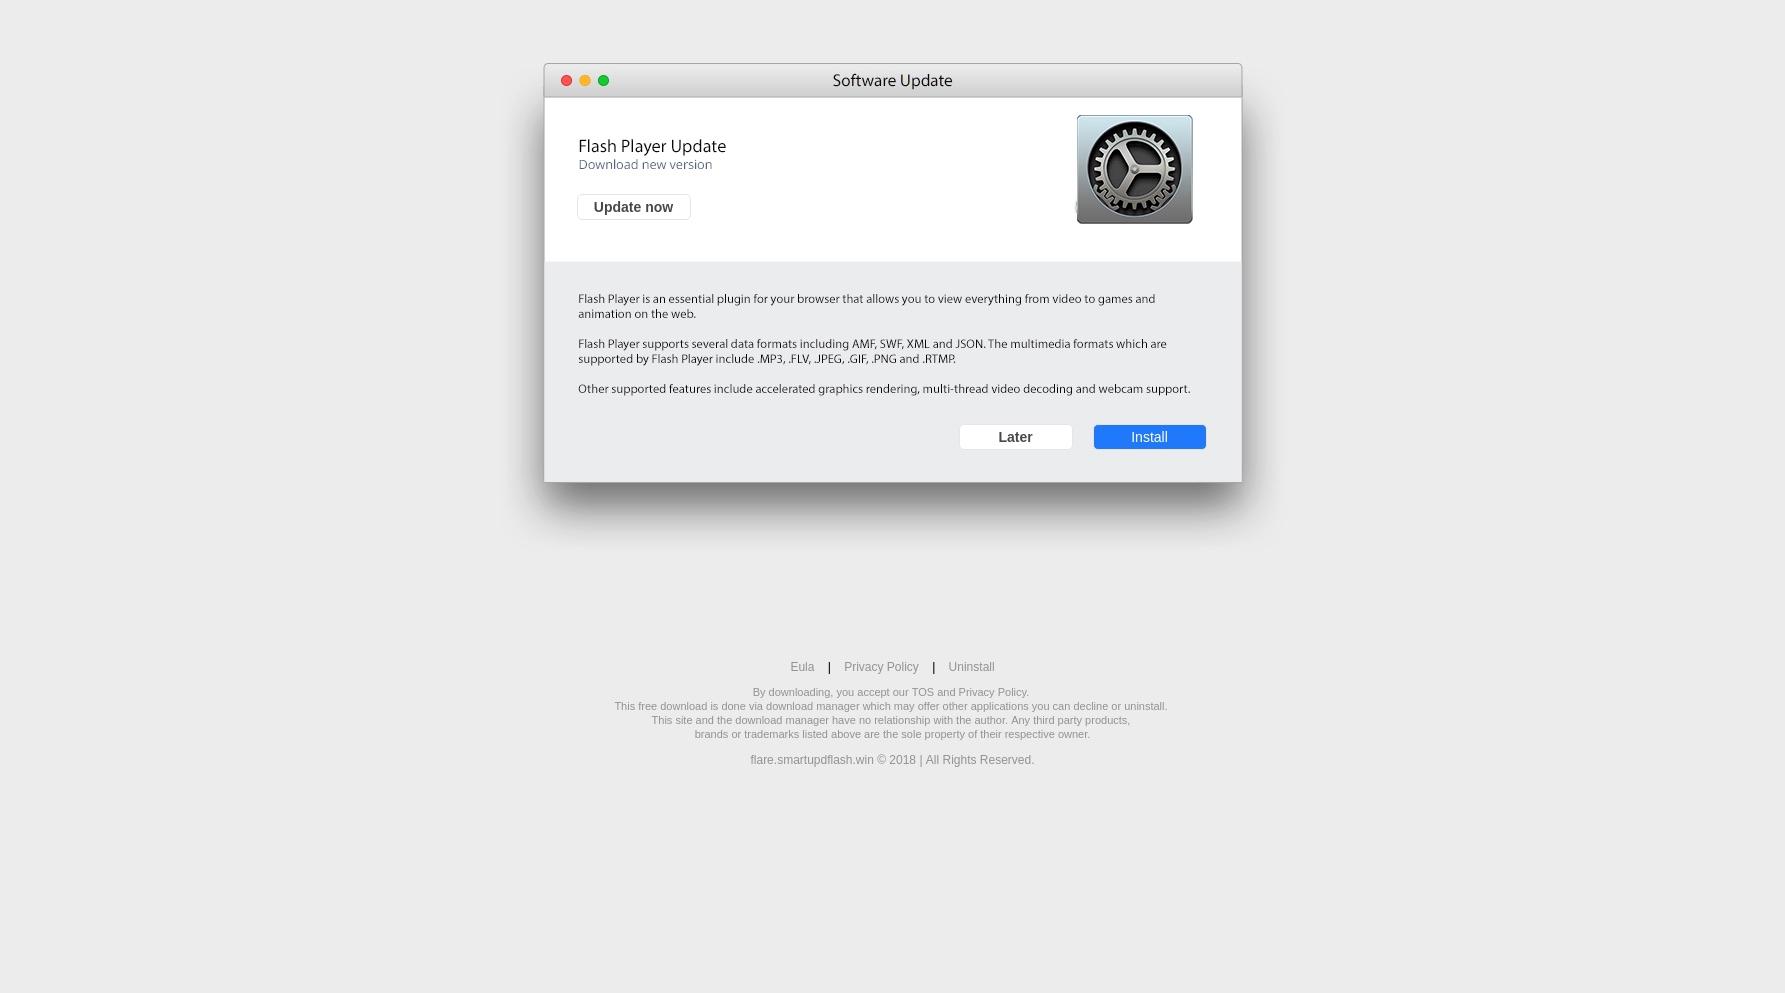1785x993 pixels.
Task: Click the free download manager disclaimer line
Action: (x=890, y=706)
